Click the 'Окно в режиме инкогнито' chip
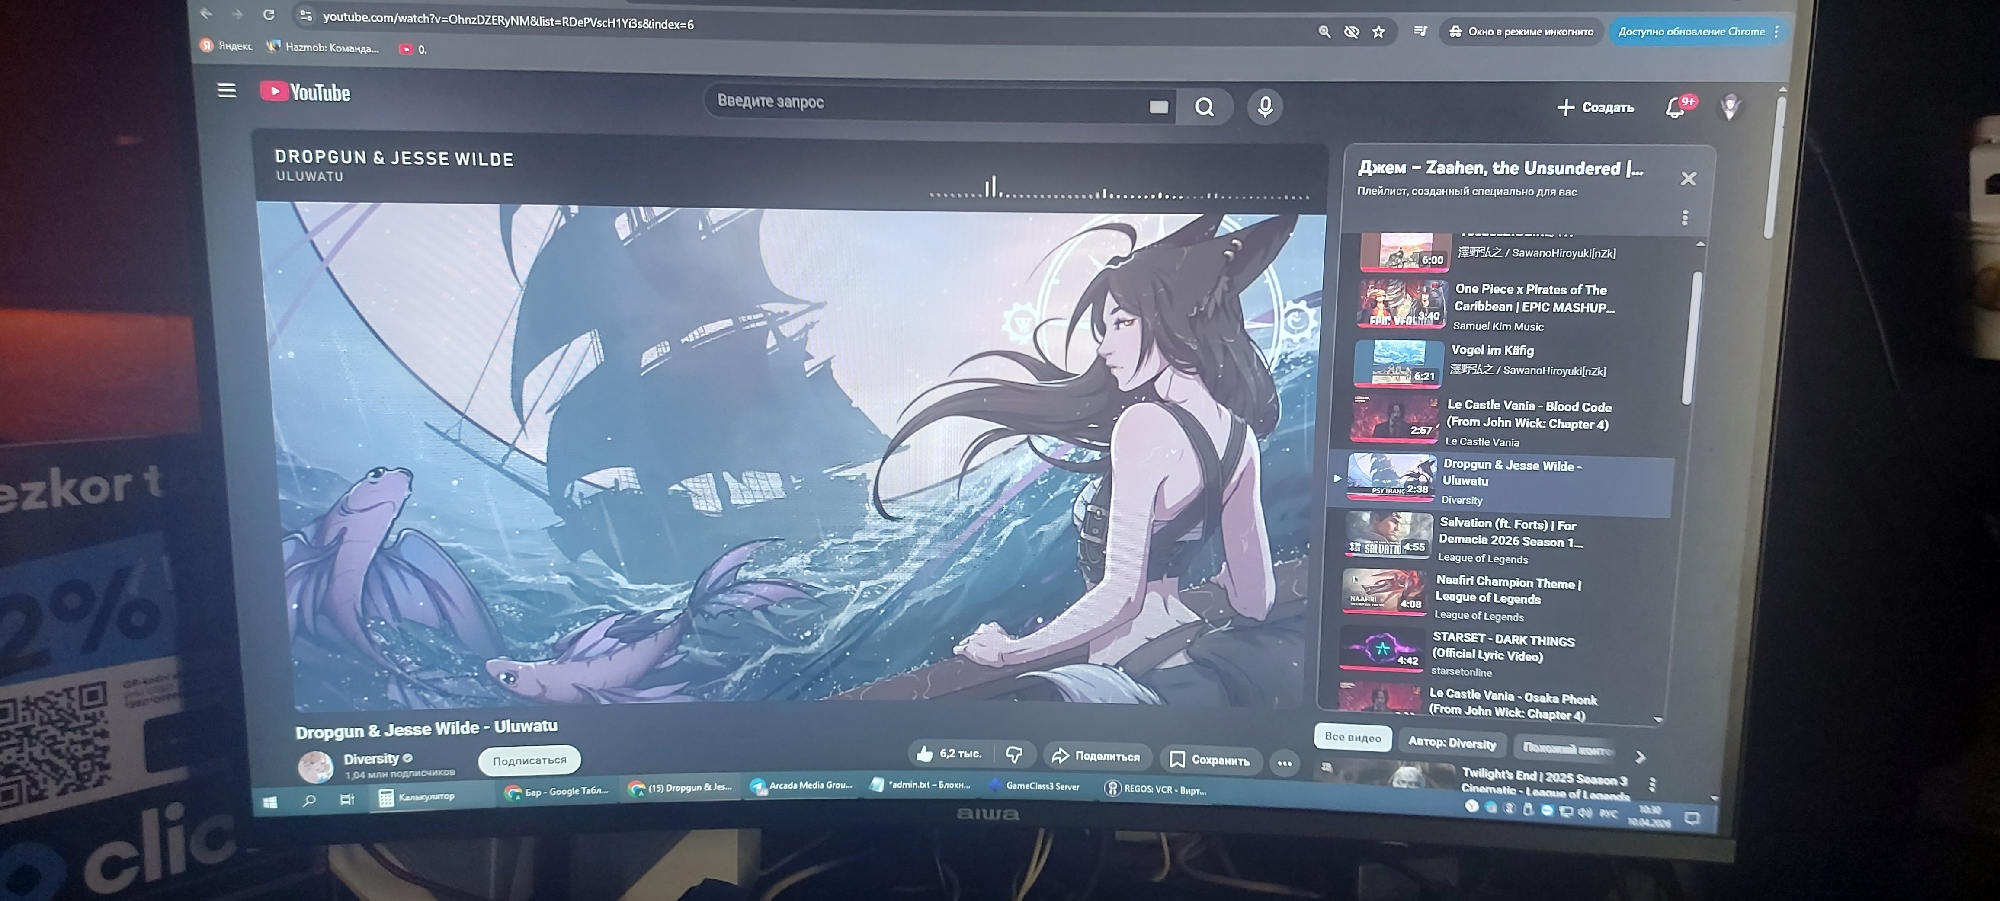Viewport: 2000px width, 901px height. pyautogui.click(x=1521, y=32)
